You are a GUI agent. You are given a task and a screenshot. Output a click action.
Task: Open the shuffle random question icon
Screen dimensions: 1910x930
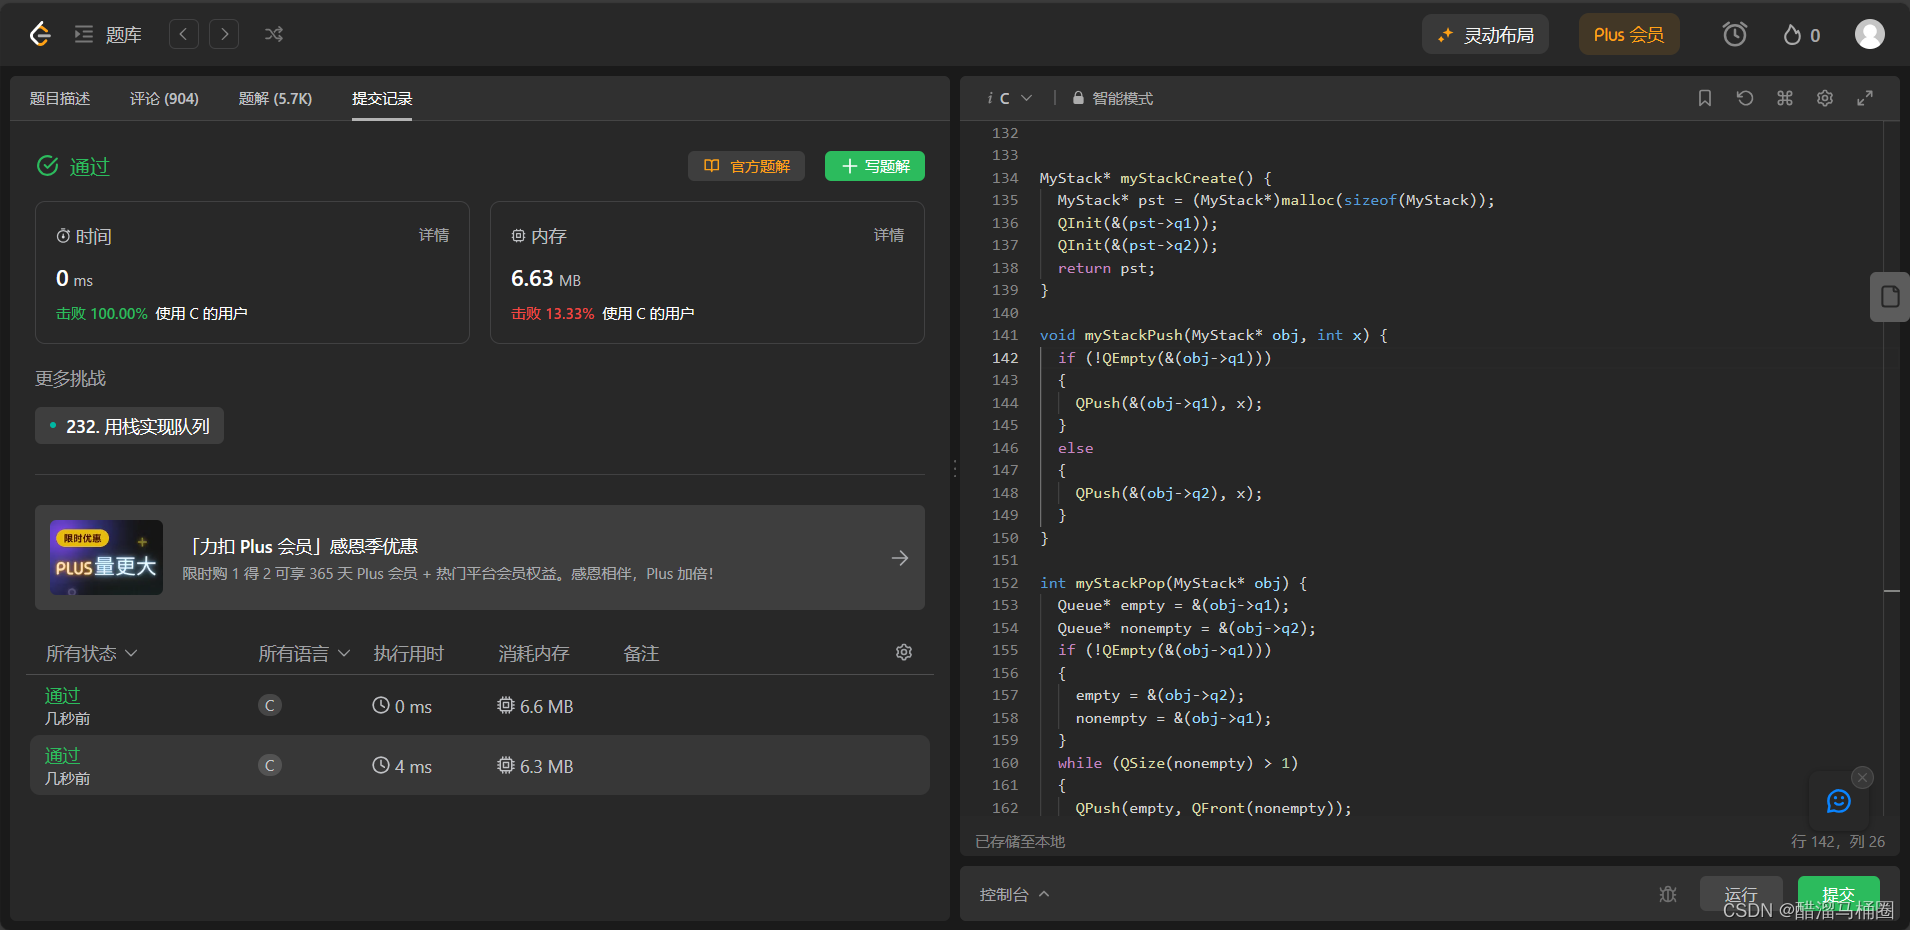point(274,33)
